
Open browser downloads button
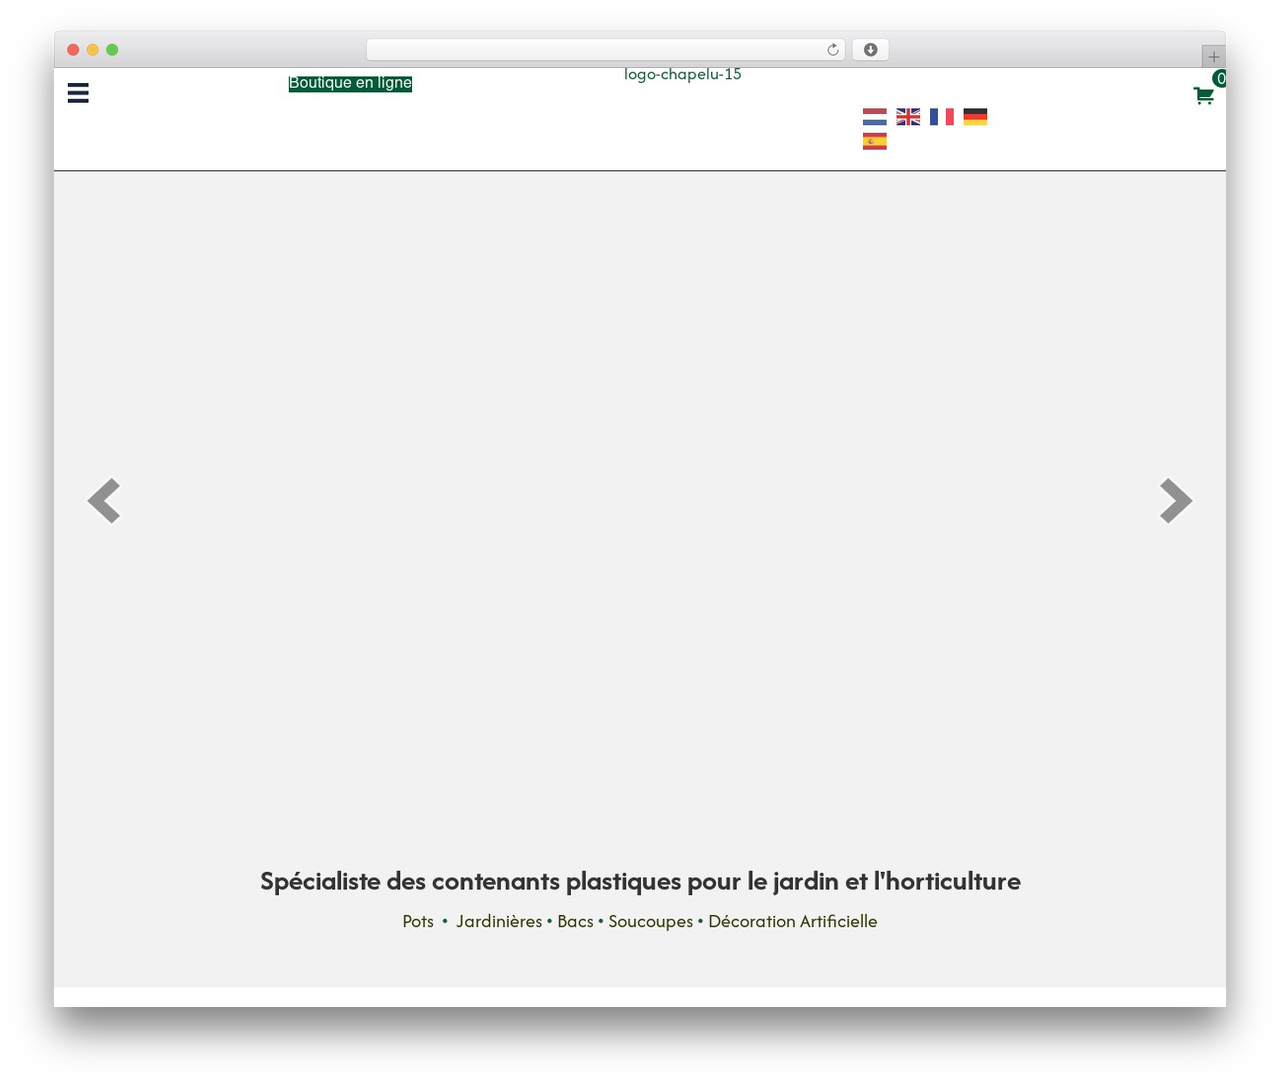tap(870, 50)
